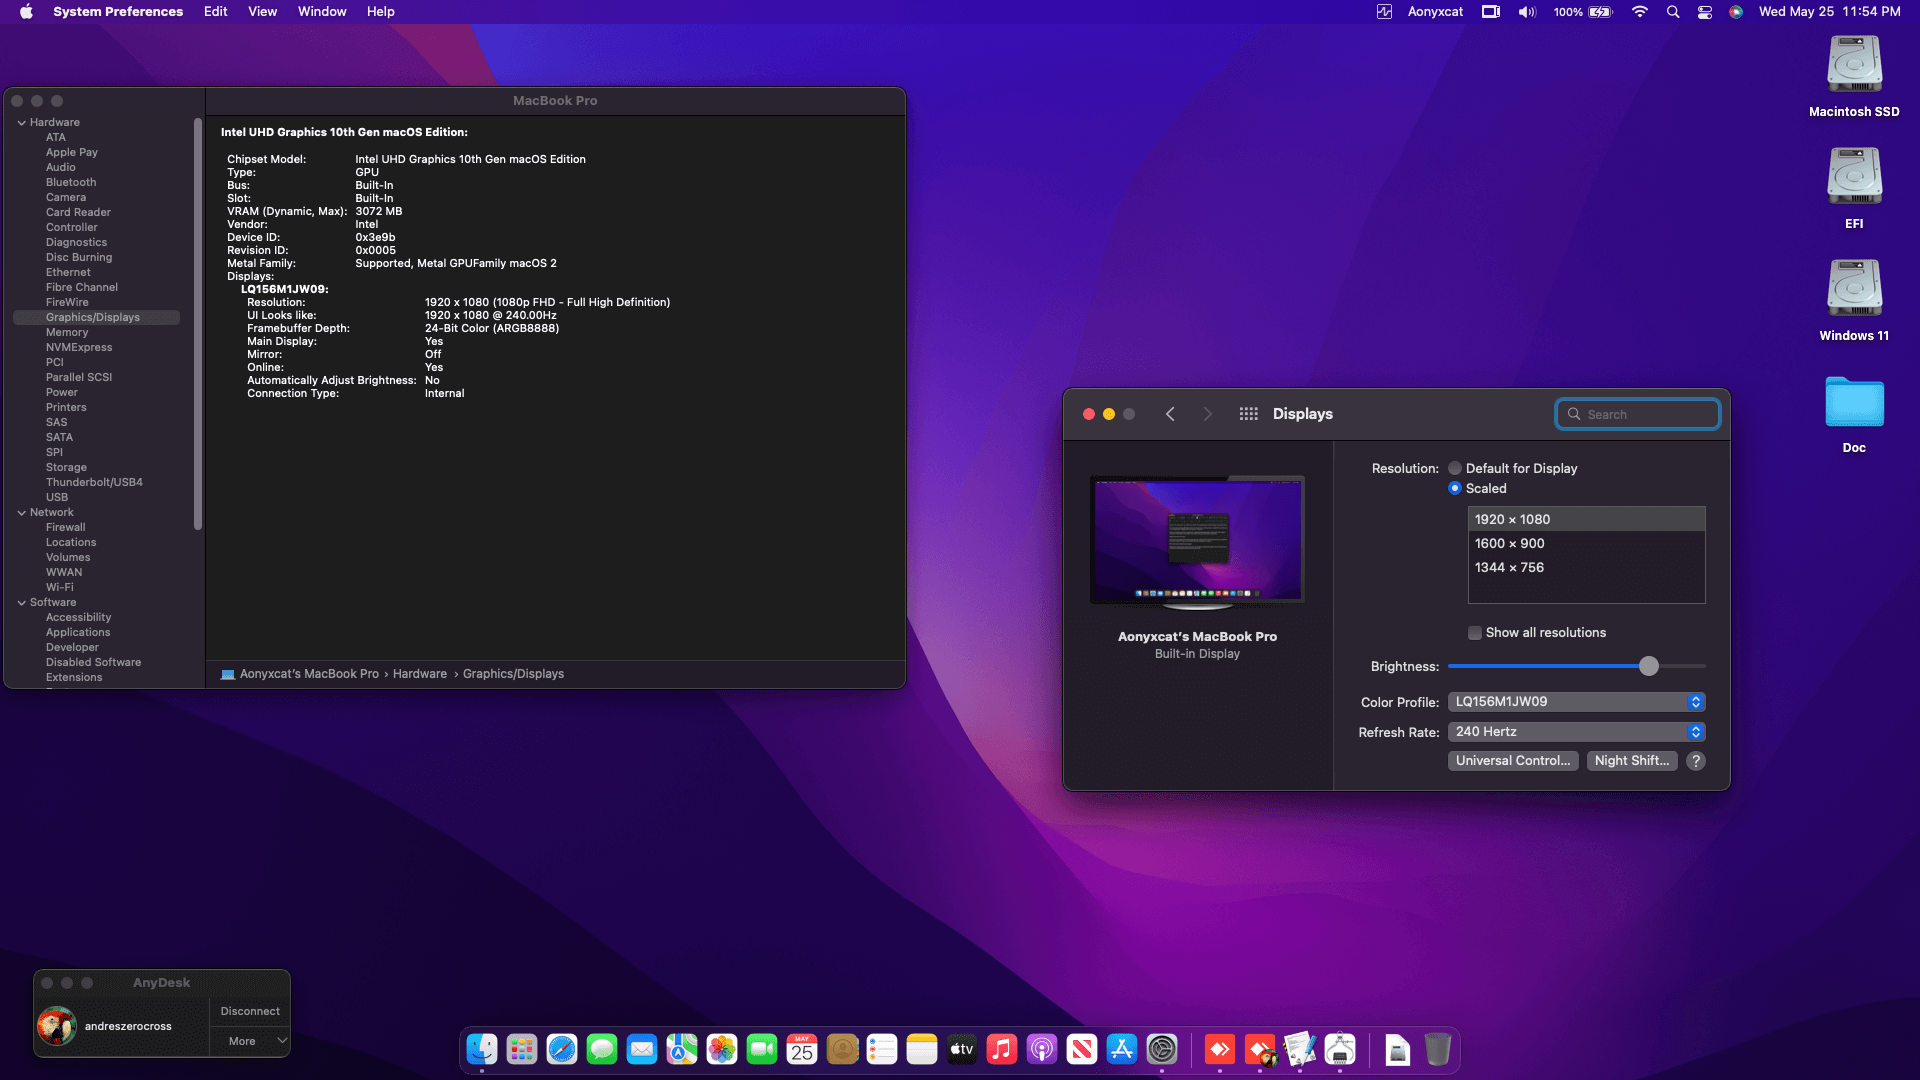Viewport: 1920px width, 1080px height.
Task: Show all preferences grid in Displays
Action: coord(1249,414)
